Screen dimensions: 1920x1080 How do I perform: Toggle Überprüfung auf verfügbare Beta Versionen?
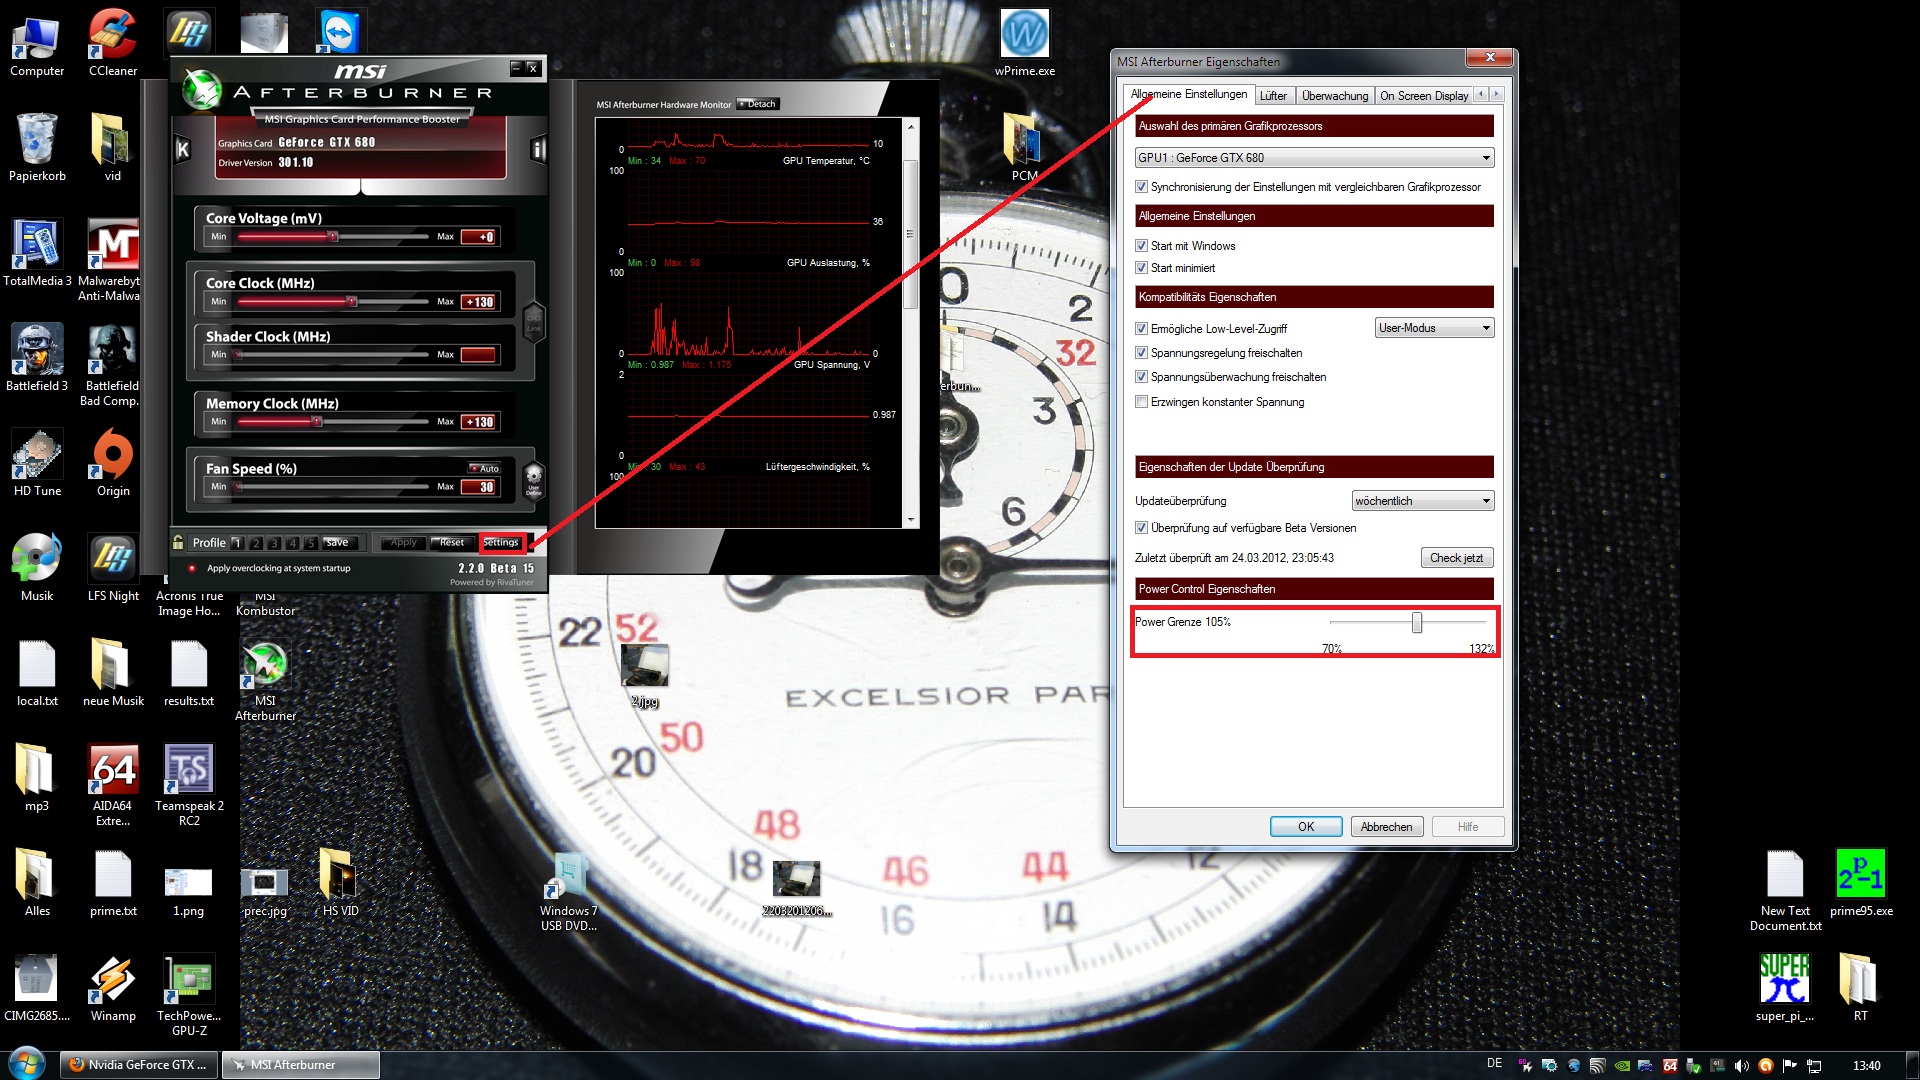[x=1141, y=528]
